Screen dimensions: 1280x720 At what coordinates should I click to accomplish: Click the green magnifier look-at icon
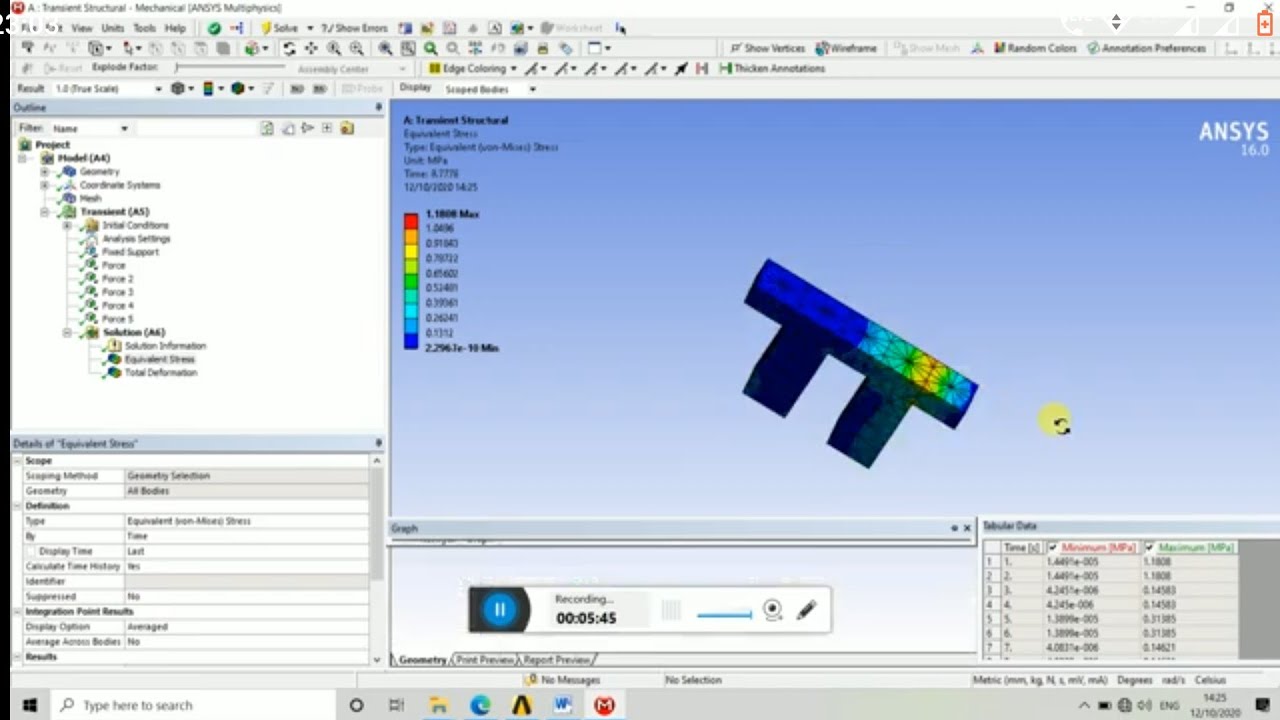(x=431, y=48)
